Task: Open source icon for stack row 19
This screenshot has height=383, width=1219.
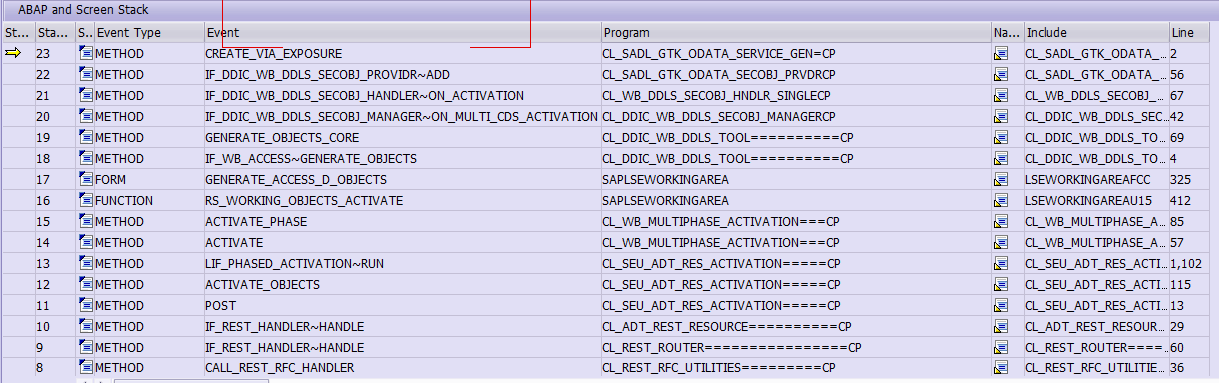Action: pyautogui.click(x=85, y=138)
